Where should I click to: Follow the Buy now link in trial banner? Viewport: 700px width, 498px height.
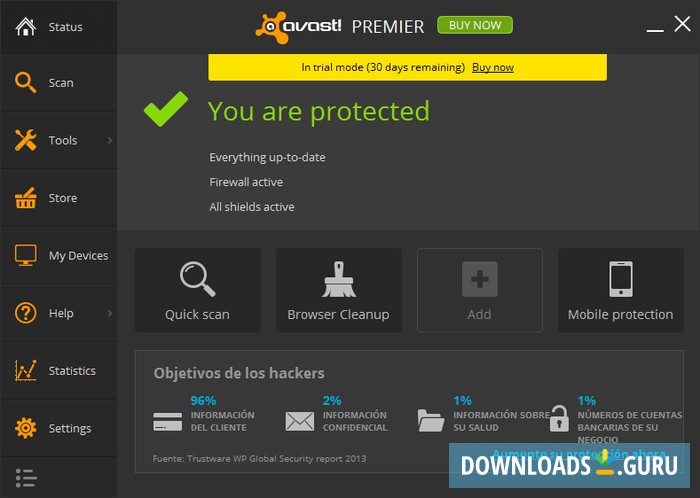tap(493, 67)
